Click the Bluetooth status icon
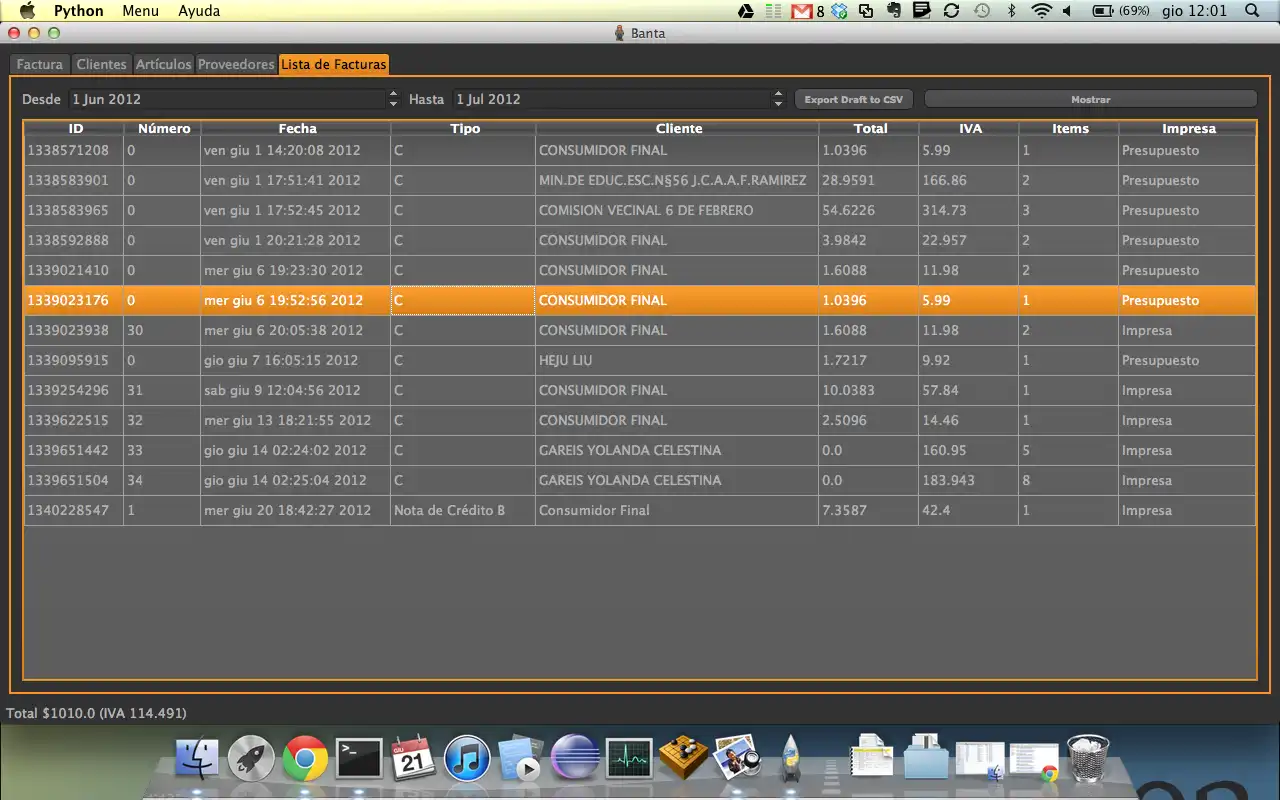 1011,11
